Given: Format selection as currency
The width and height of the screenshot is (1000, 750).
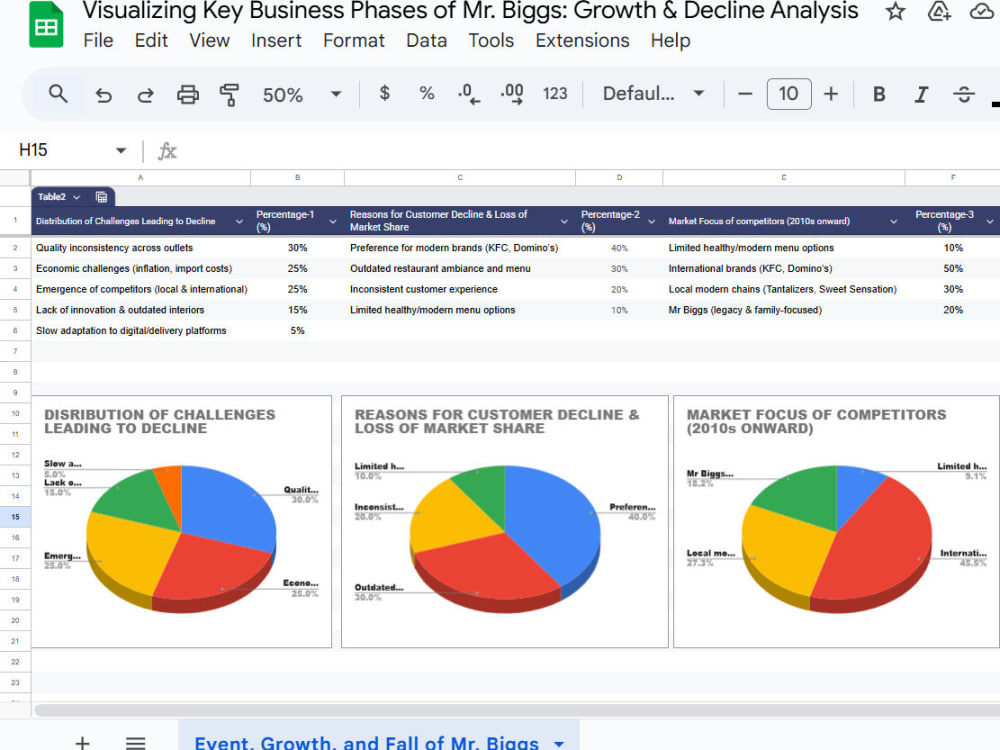Looking at the screenshot, I should [x=385, y=94].
